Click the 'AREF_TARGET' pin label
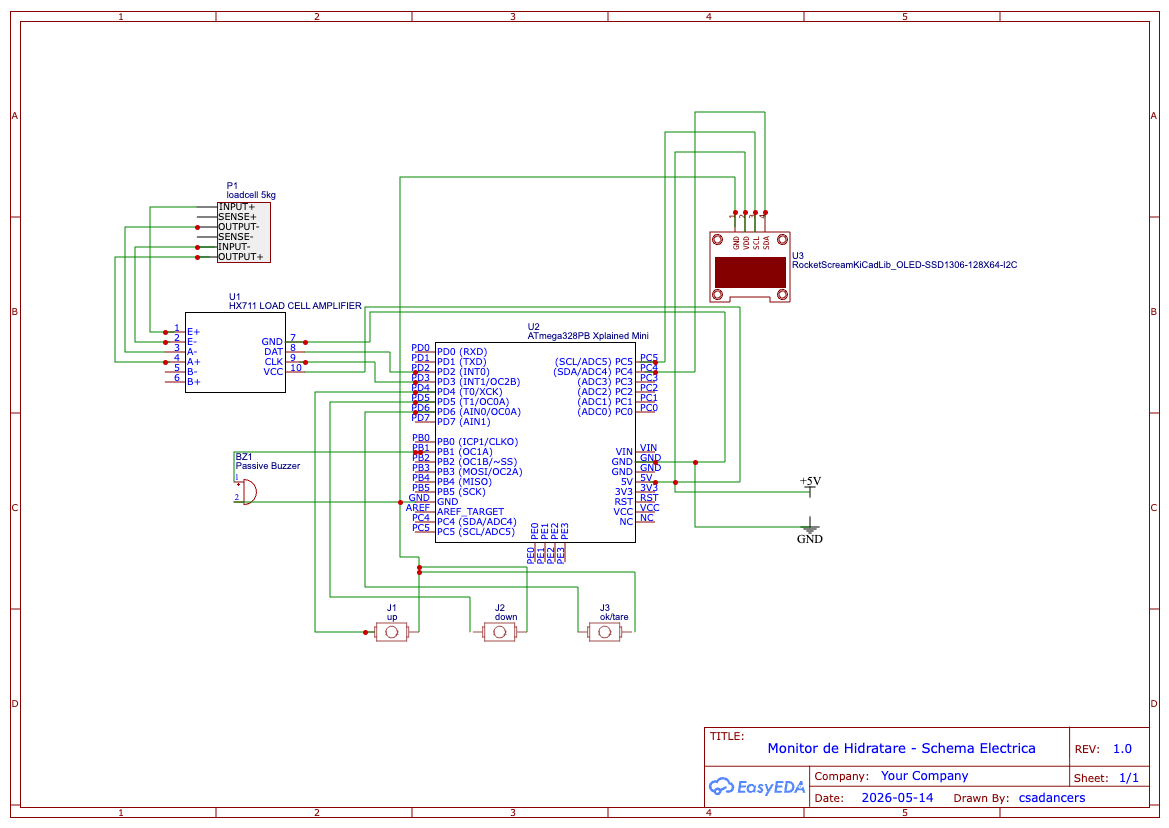The height and width of the screenshot is (828, 1169). (x=470, y=512)
